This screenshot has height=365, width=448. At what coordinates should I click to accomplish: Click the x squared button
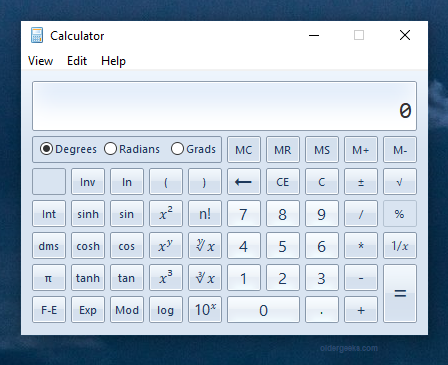[166, 214]
